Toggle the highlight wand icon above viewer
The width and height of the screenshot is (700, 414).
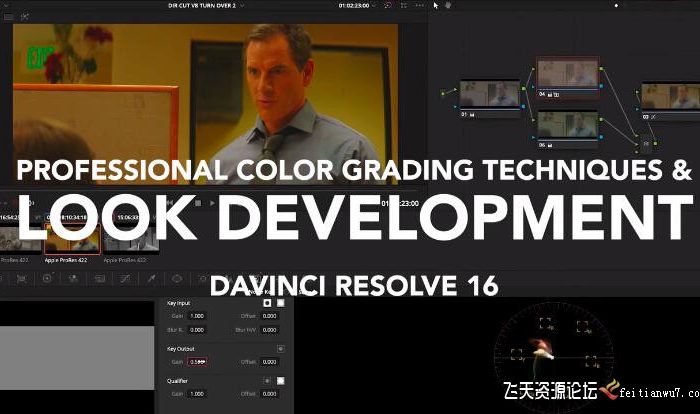pos(24,17)
